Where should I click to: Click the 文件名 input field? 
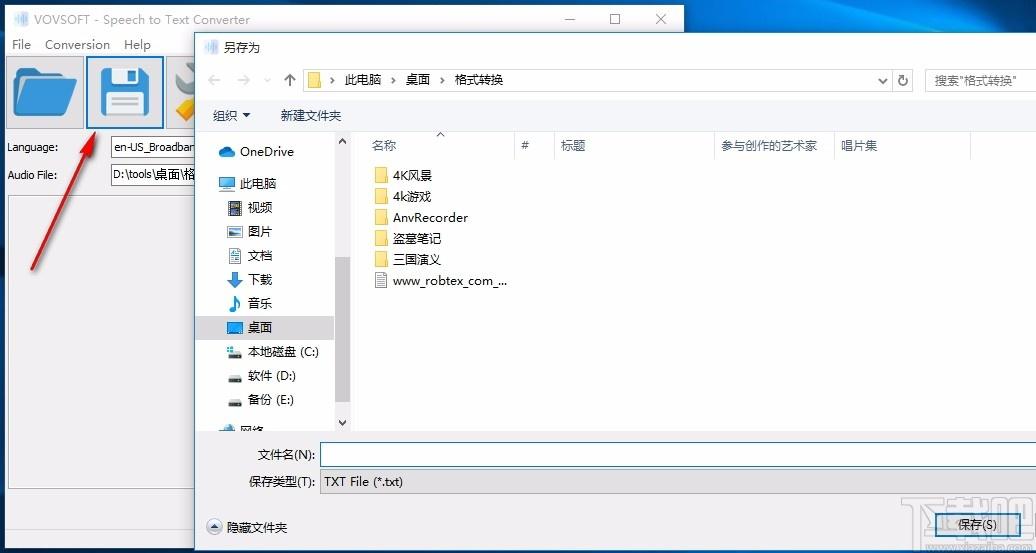click(678, 455)
